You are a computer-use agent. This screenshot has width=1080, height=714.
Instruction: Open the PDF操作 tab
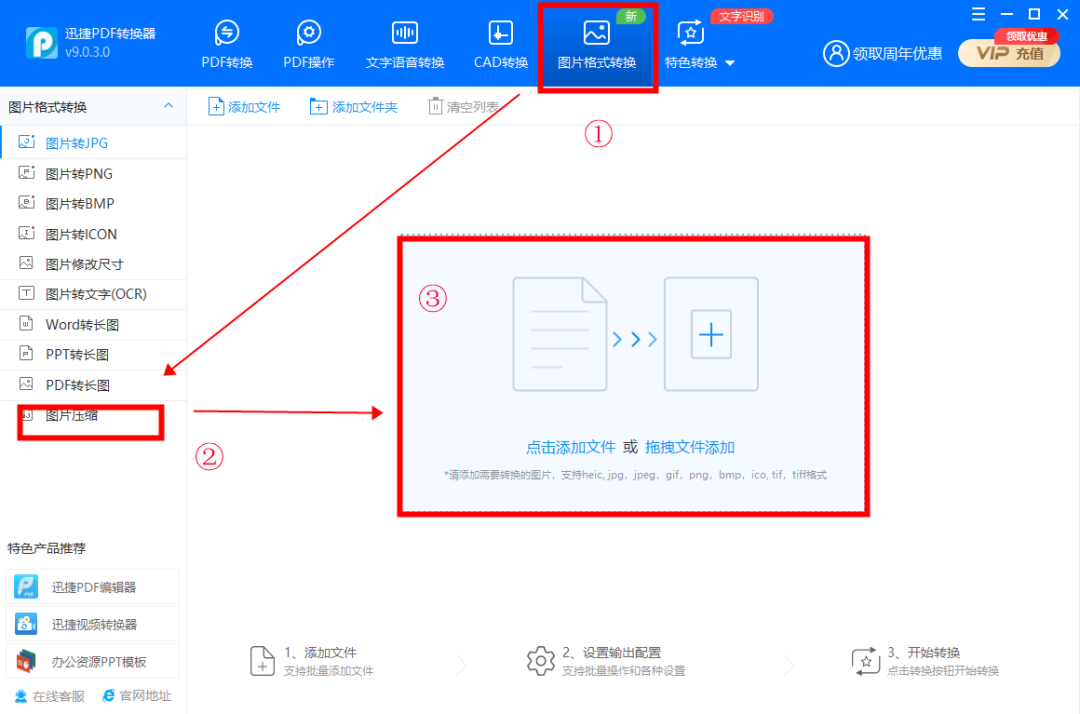click(309, 44)
